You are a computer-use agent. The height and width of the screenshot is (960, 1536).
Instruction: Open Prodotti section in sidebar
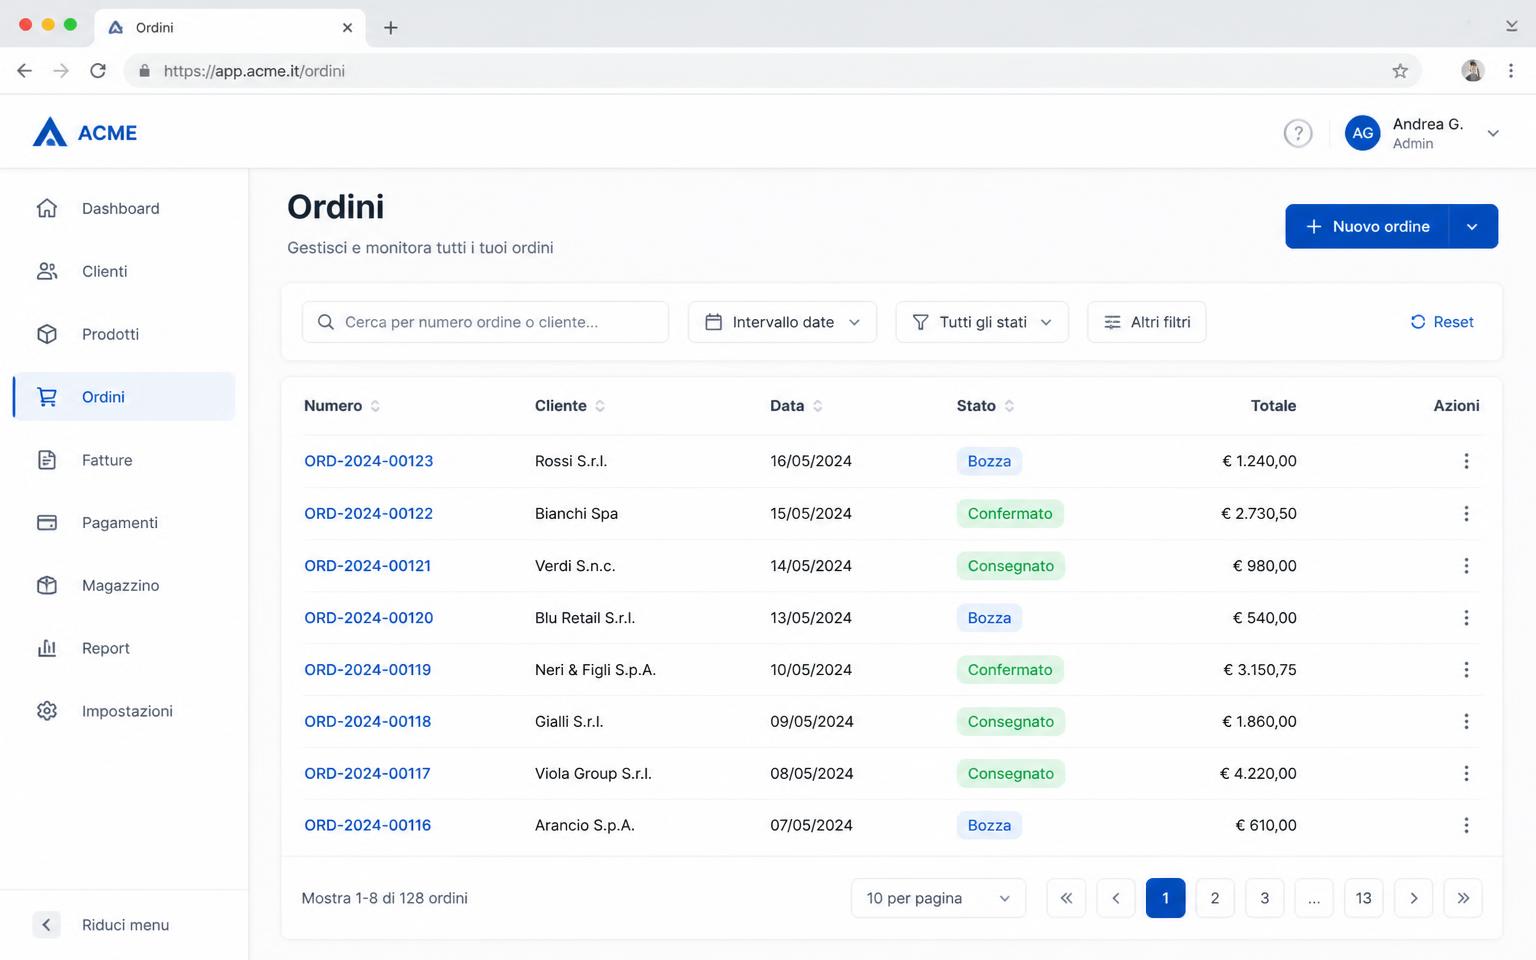tap(124, 334)
